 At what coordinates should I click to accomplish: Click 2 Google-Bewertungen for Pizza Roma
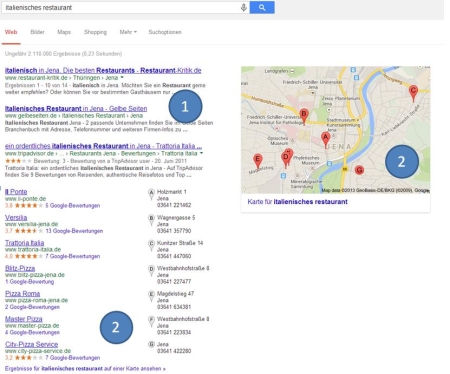tap(32, 307)
